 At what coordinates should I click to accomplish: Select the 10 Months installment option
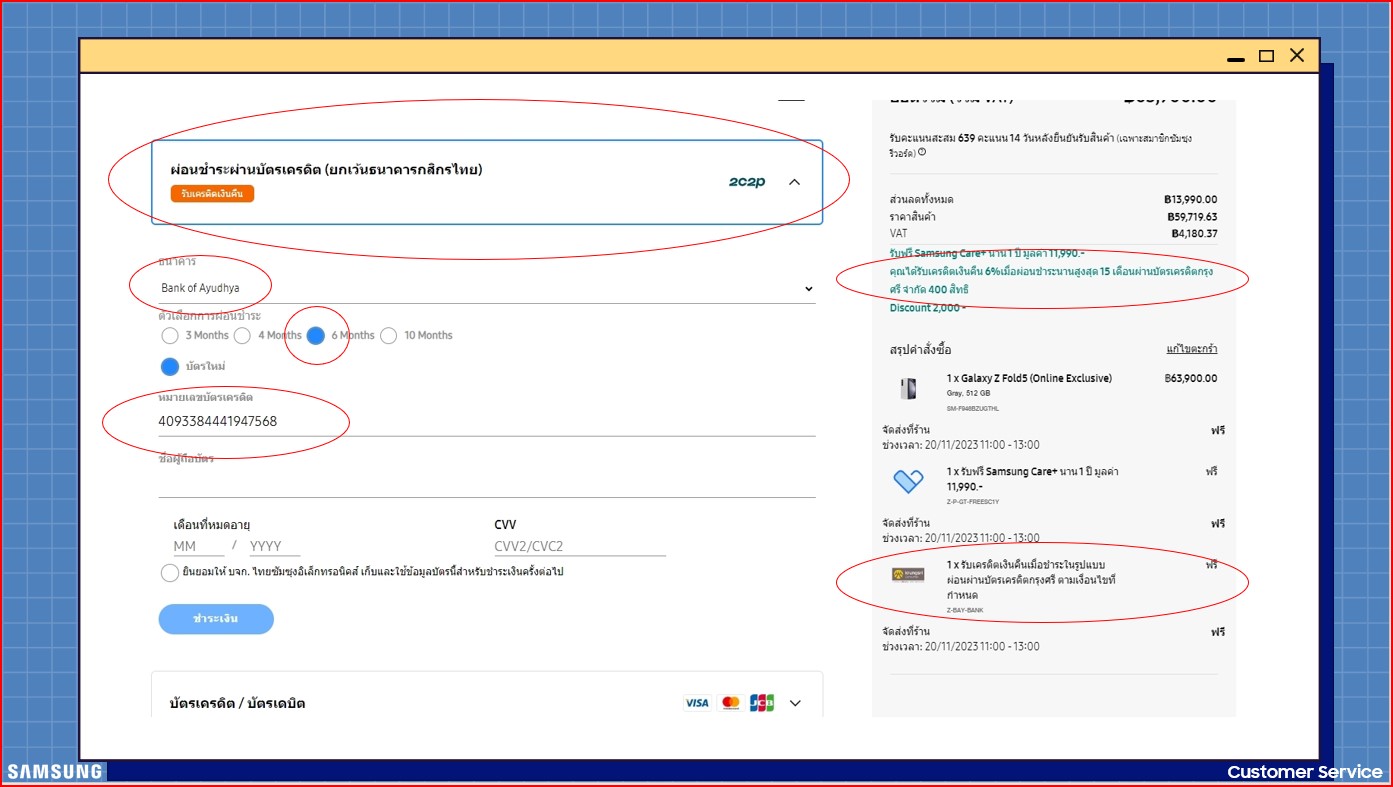point(389,336)
